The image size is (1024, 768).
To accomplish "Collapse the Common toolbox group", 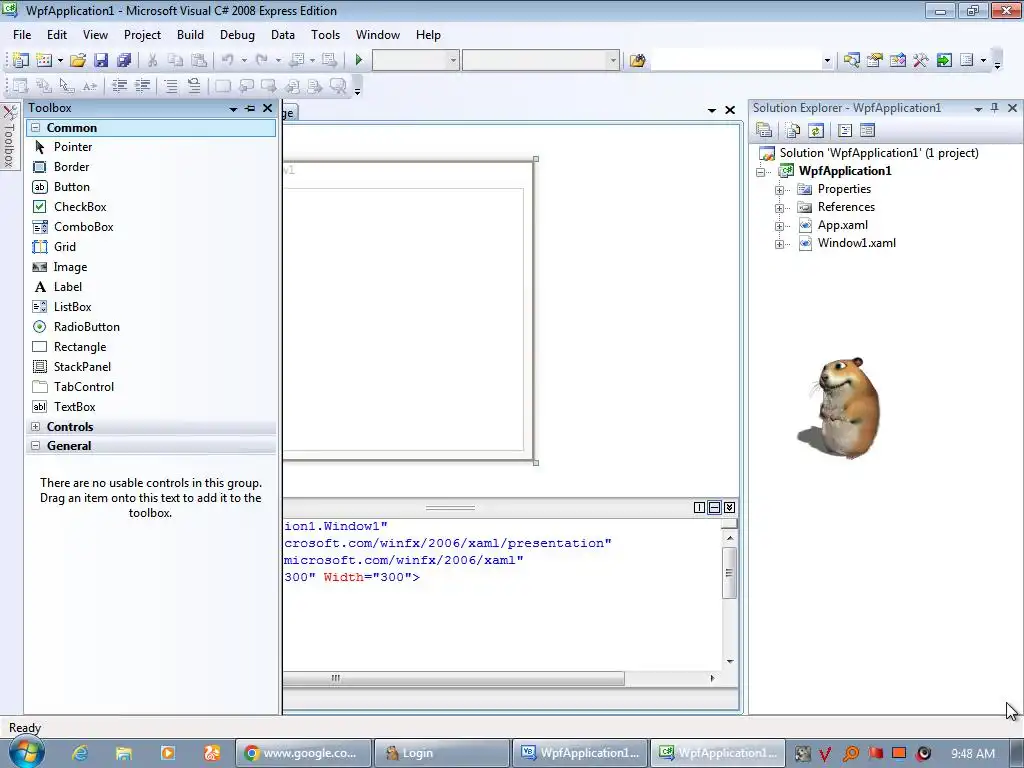I will click(35, 127).
